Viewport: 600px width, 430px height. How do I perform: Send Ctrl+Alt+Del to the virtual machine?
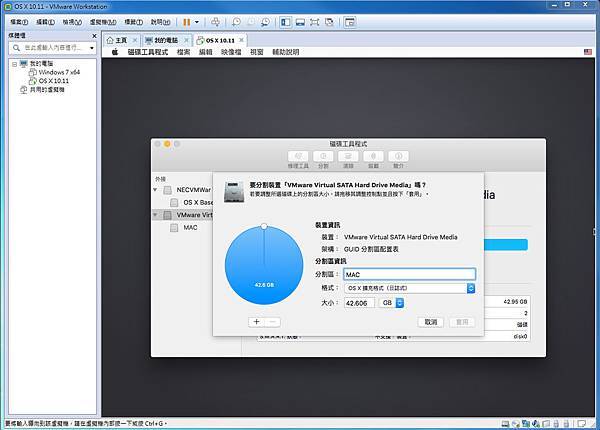(215, 22)
